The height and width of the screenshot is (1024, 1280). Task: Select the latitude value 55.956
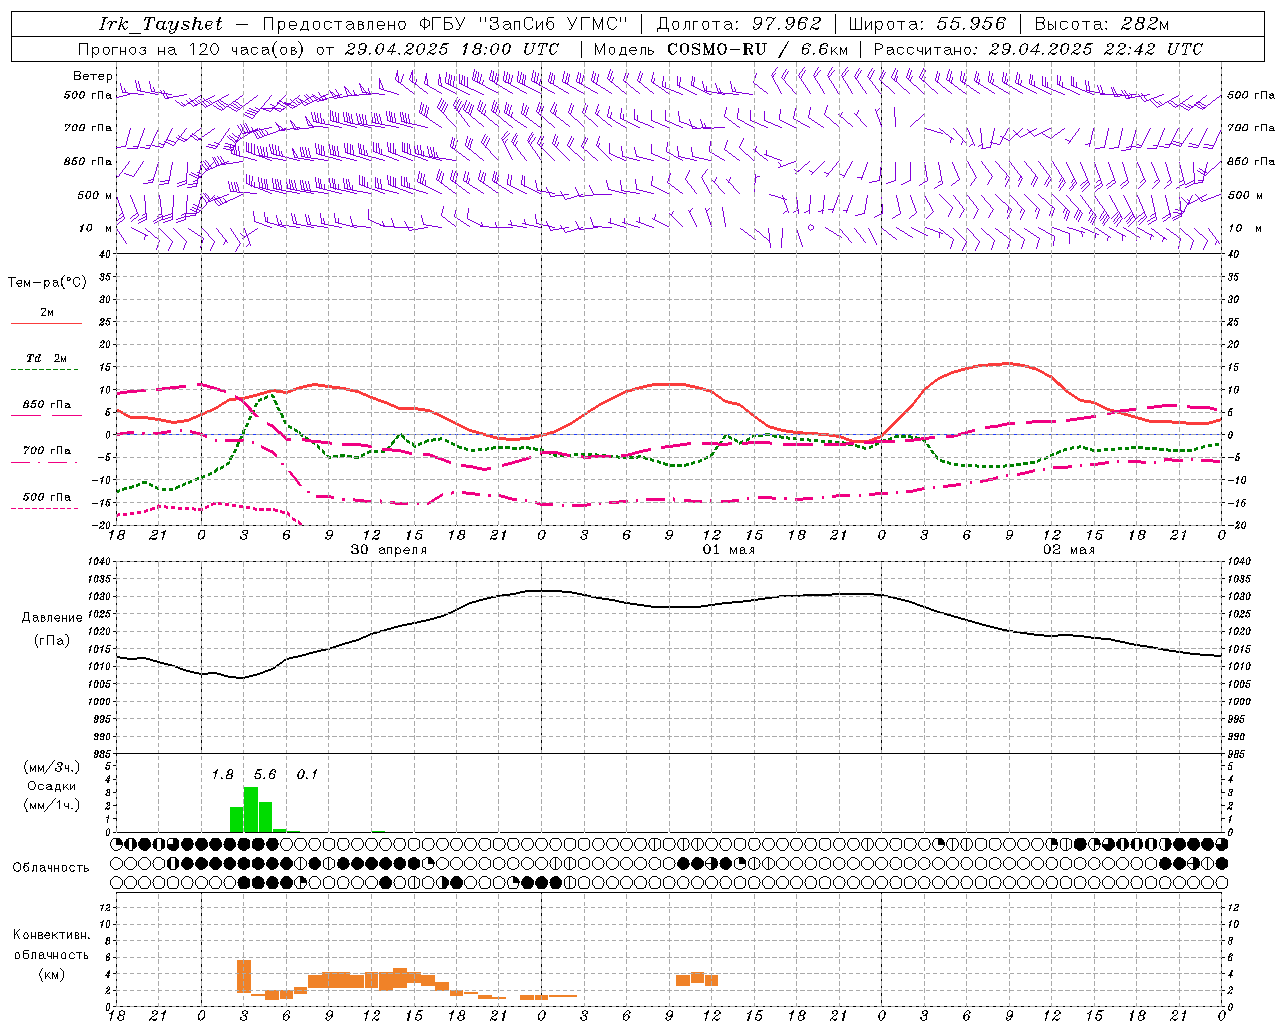point(970,24)
